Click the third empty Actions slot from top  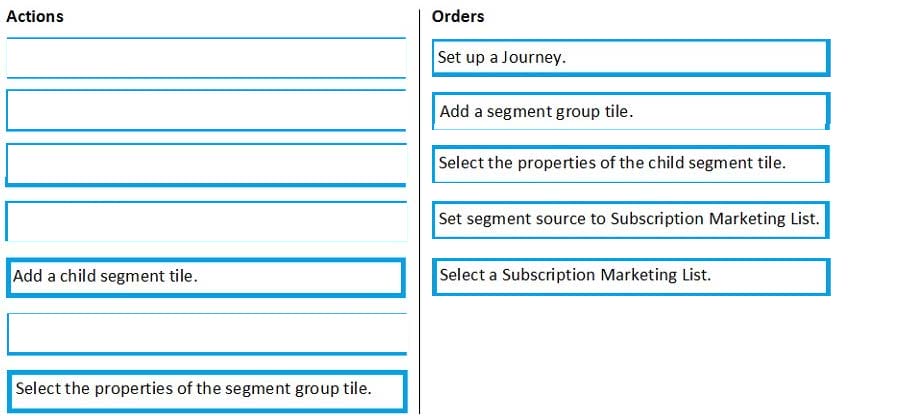pyautogui.click(x=205, y=164)
